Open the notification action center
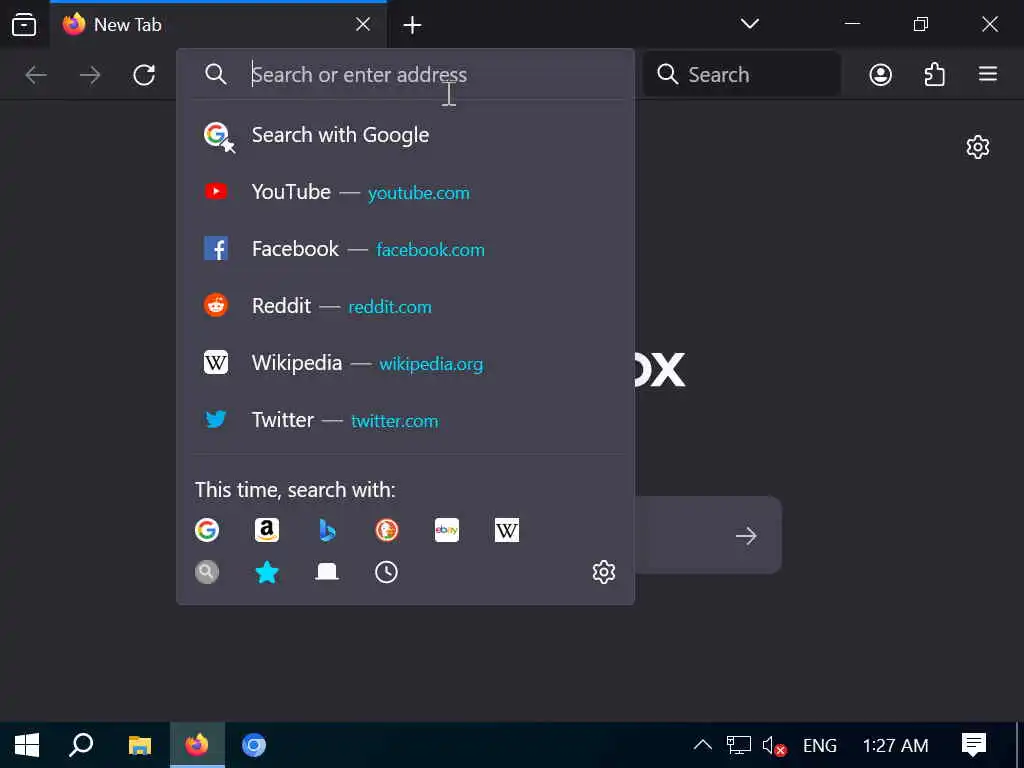The width and height of the screenshot is (1024, 768). pyautogui.click(x=973, y=744)
